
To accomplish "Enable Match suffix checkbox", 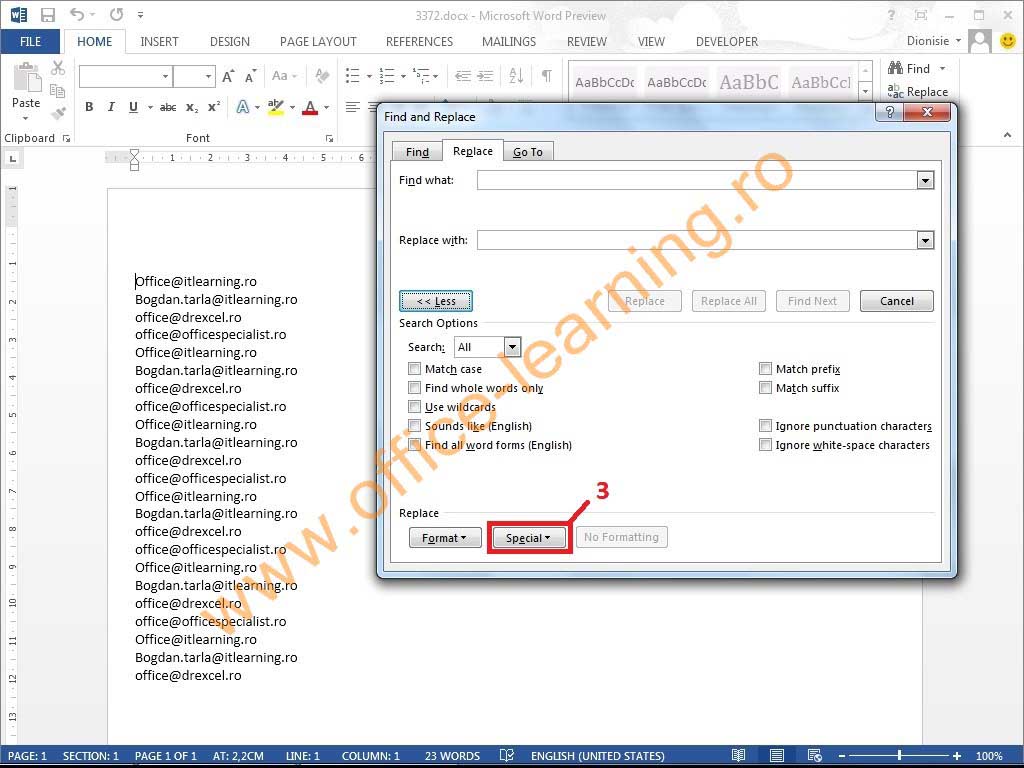I will pos(765,388).
